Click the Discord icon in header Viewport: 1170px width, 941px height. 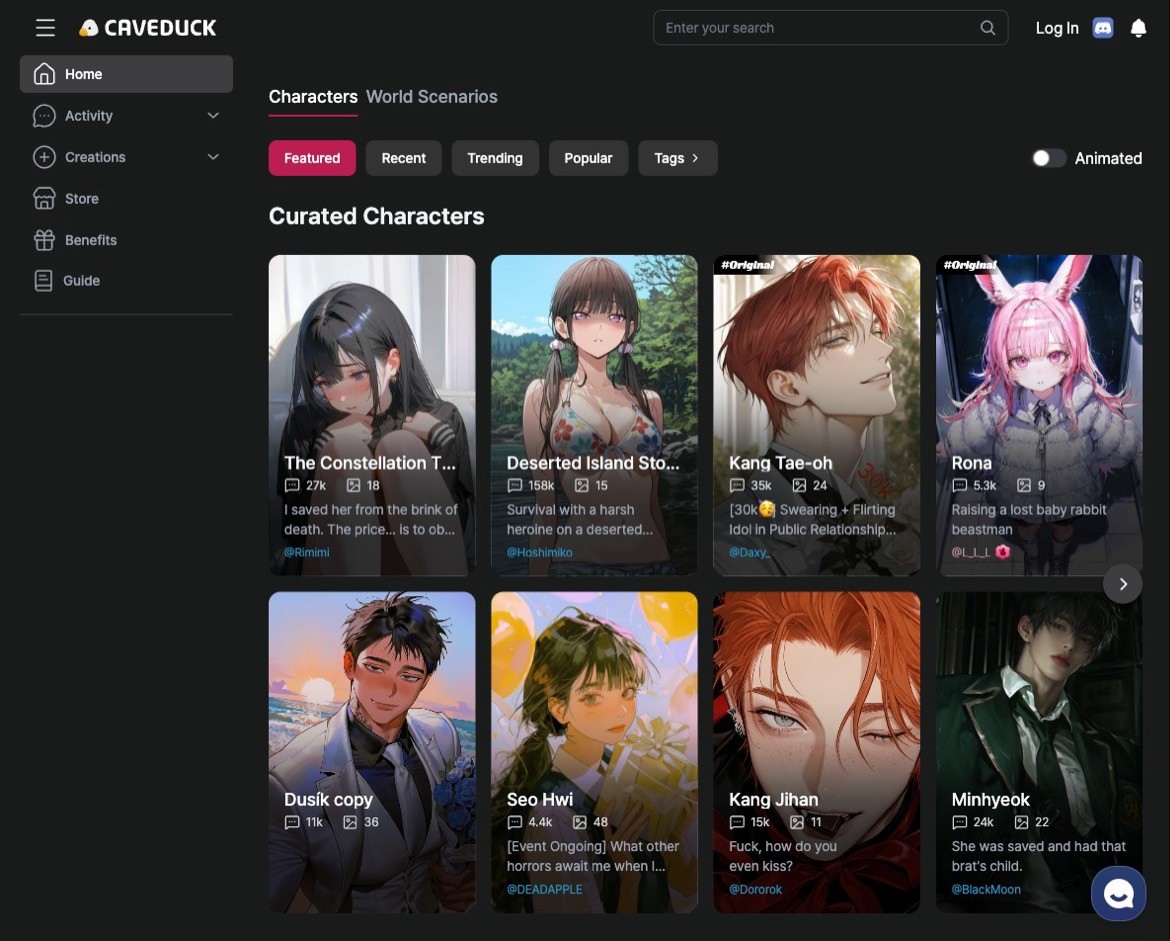click(1103, 28)
